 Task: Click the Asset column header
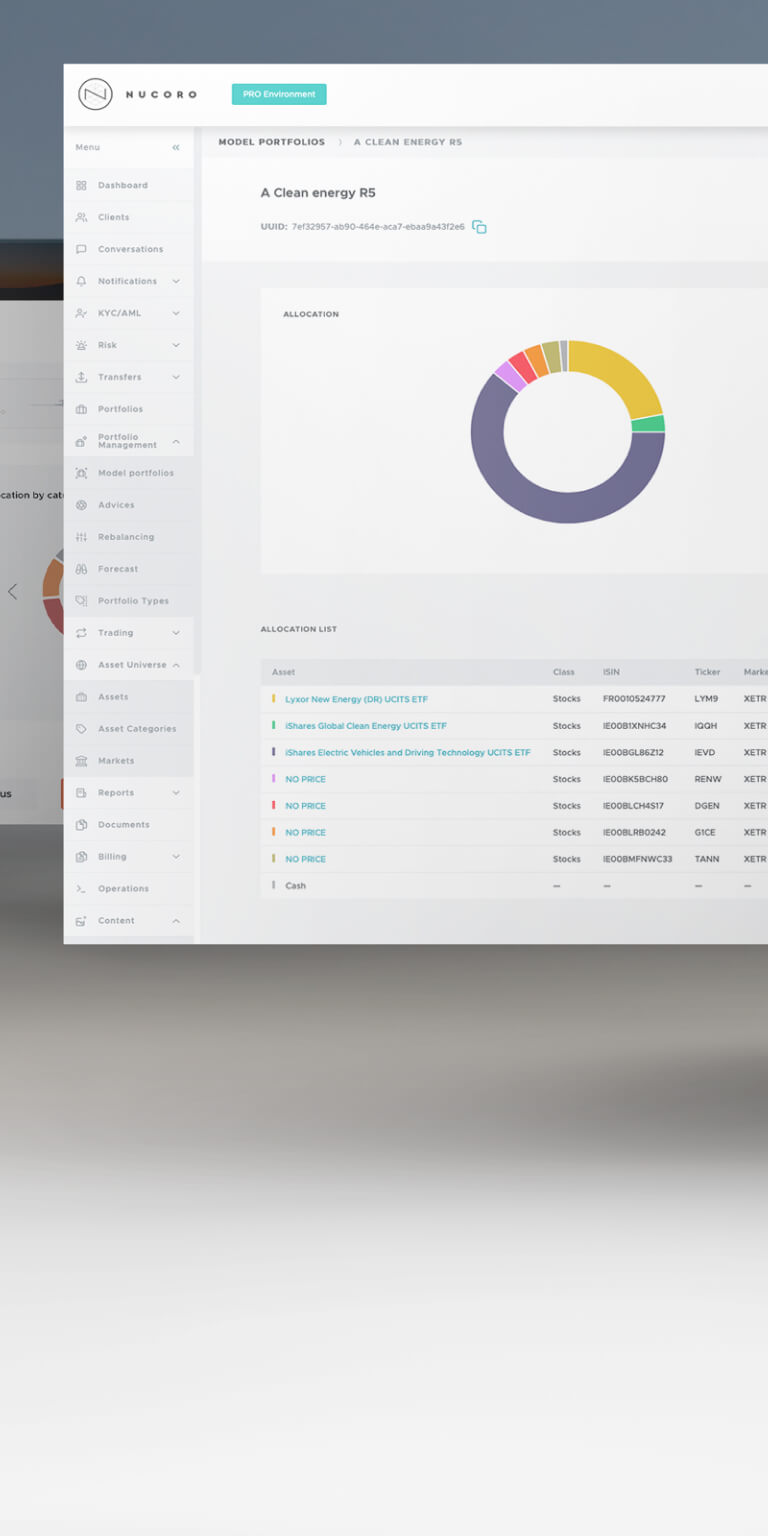coord(283,673)
